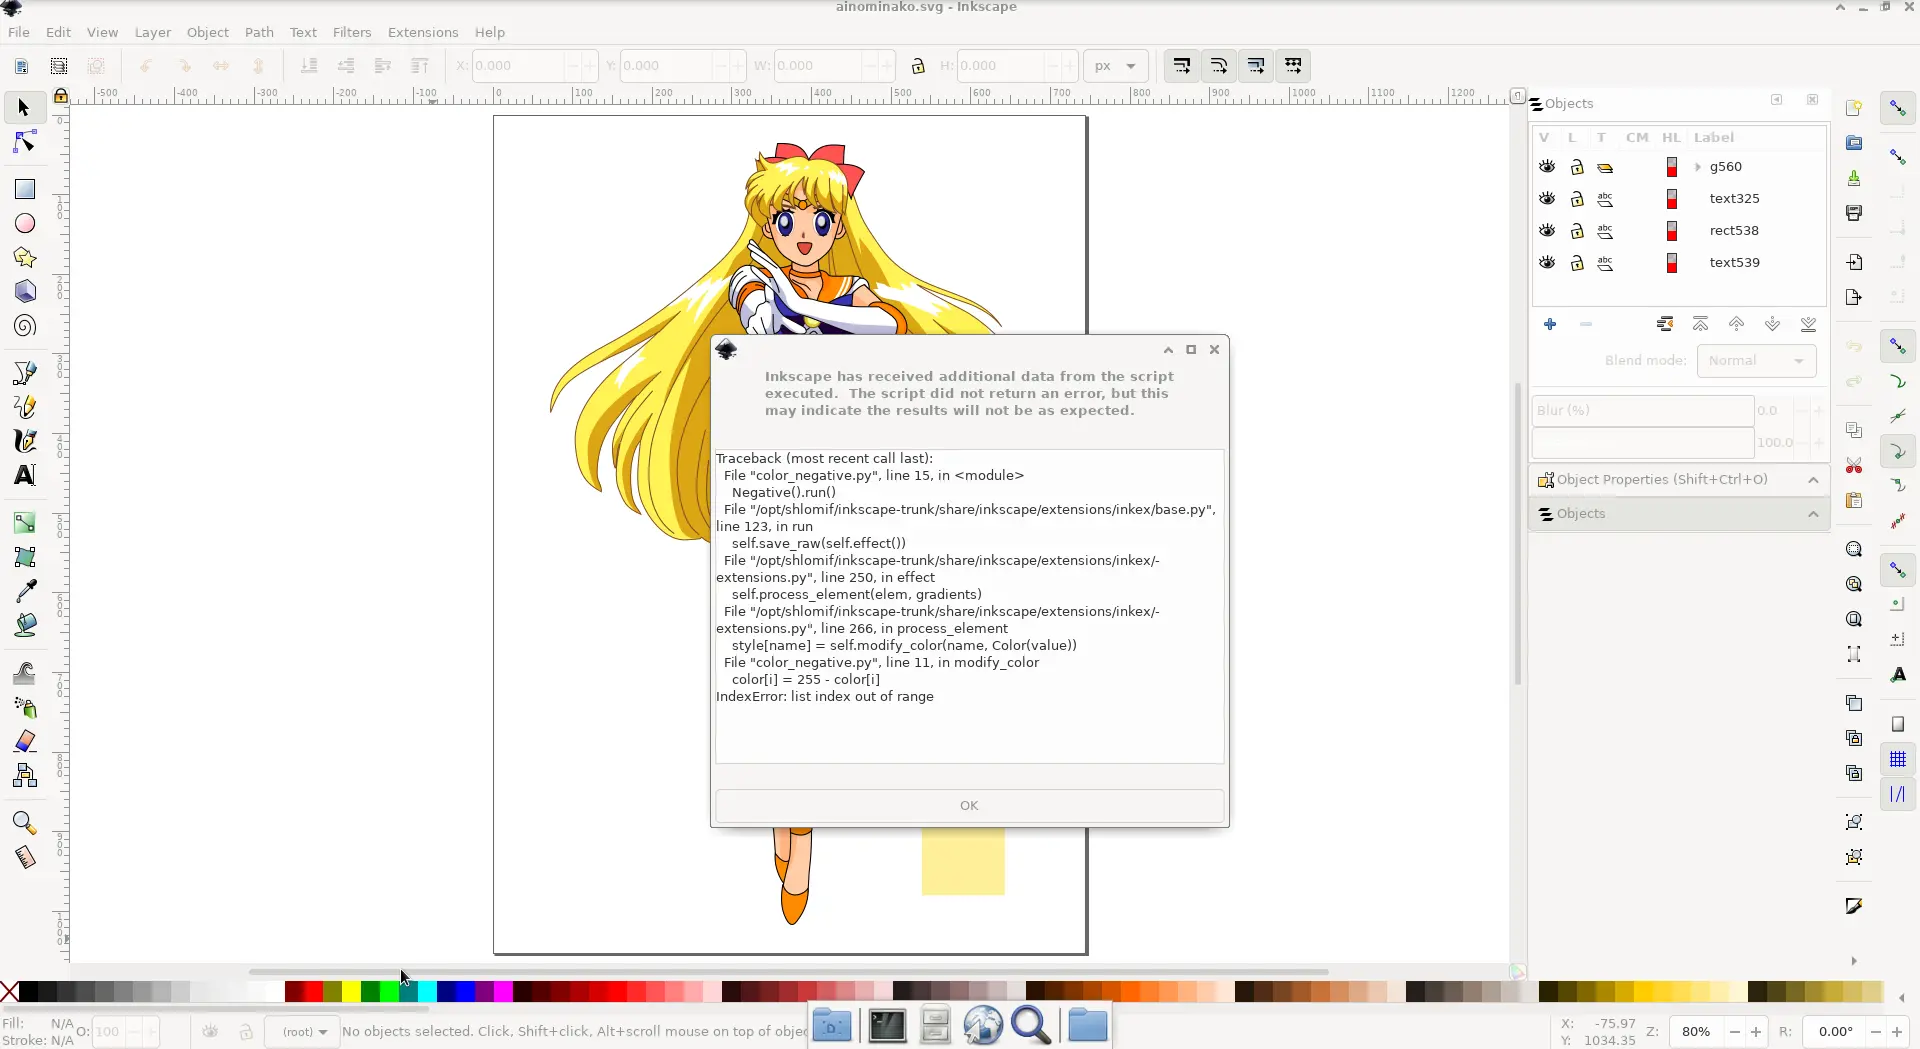Zoom in with the plus button

click(1756, 1032)
